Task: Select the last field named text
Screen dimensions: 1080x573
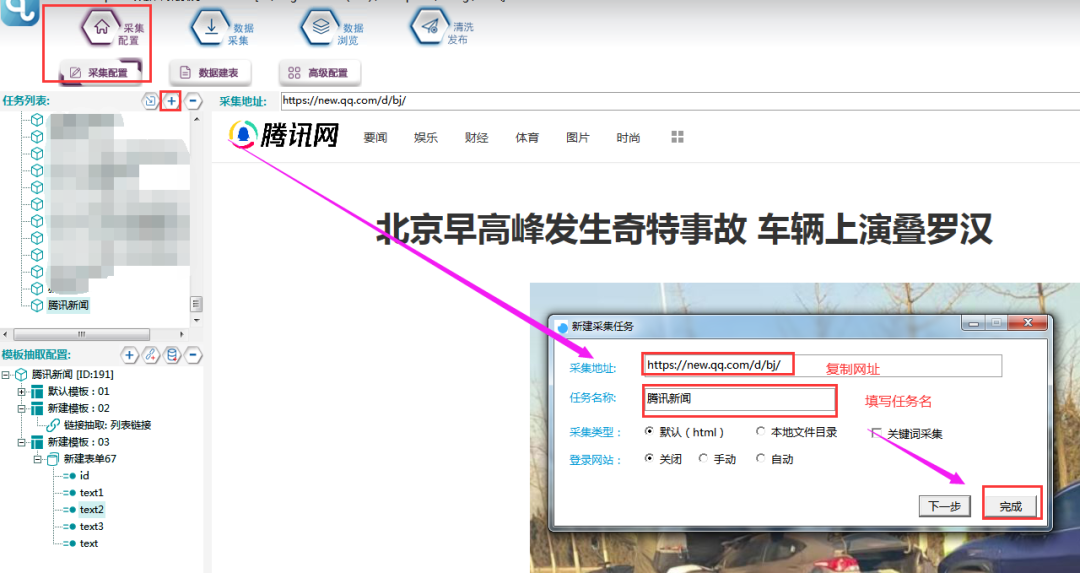Action: tap(88, 543)
